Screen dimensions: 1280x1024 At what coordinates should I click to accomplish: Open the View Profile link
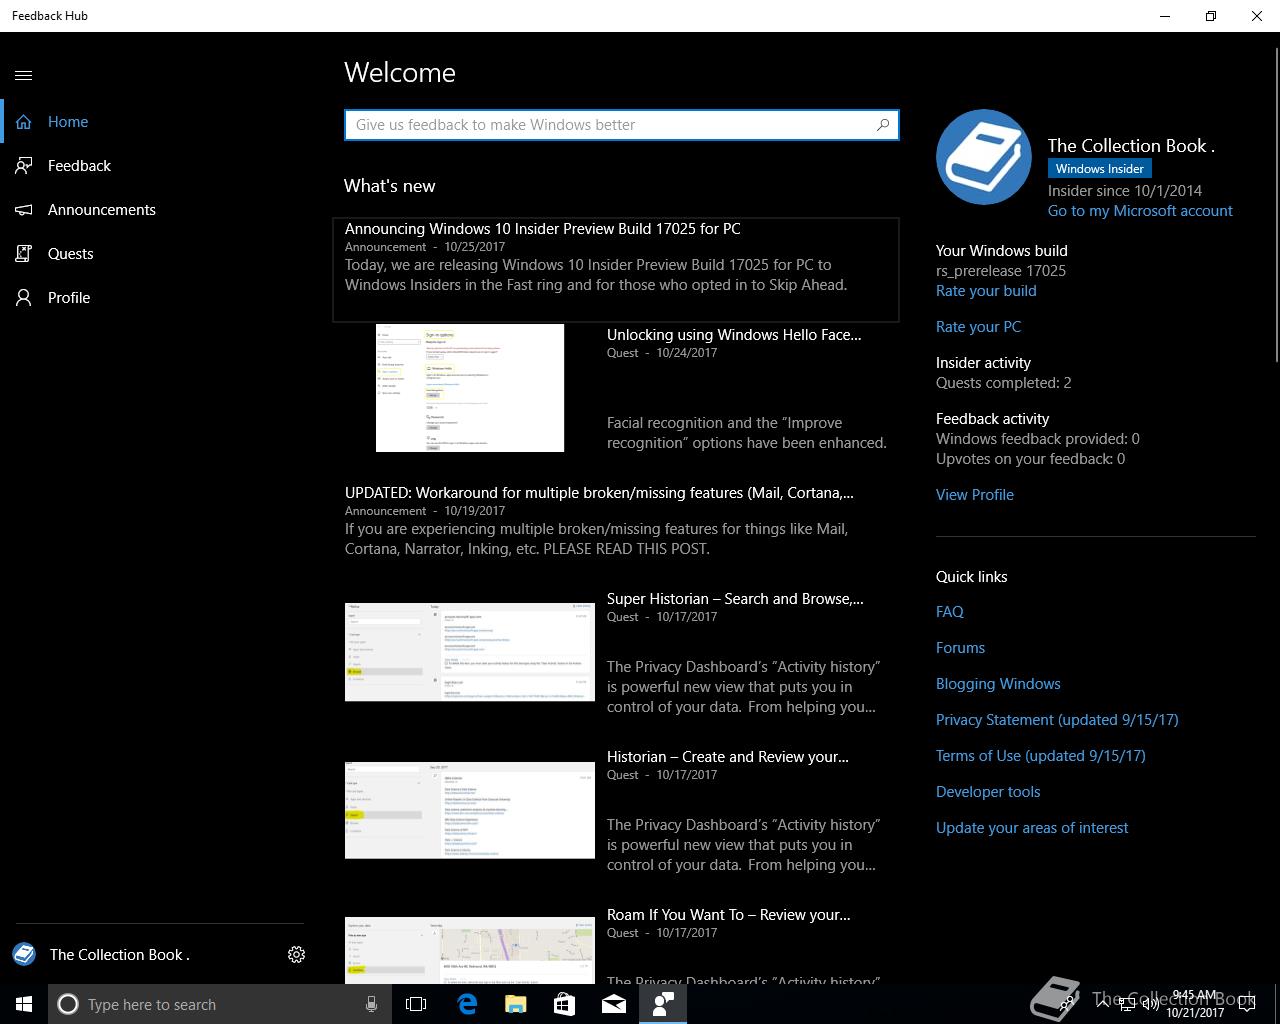[x=975, y=495]
